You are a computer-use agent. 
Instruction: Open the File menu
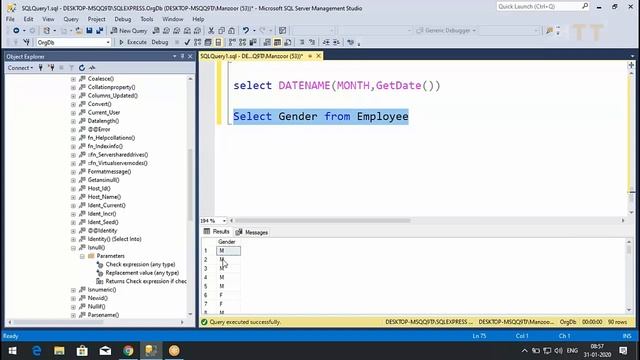point(10,19)
